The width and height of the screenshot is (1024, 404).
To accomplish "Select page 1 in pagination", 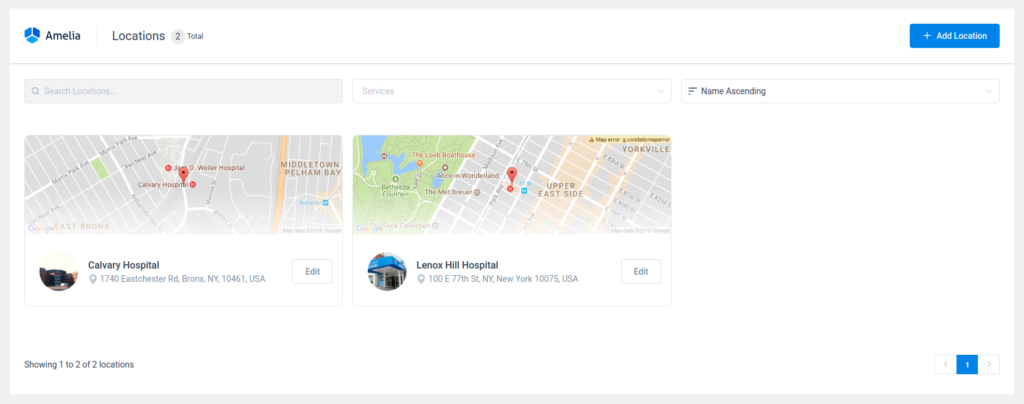I will tap(967, 364).
